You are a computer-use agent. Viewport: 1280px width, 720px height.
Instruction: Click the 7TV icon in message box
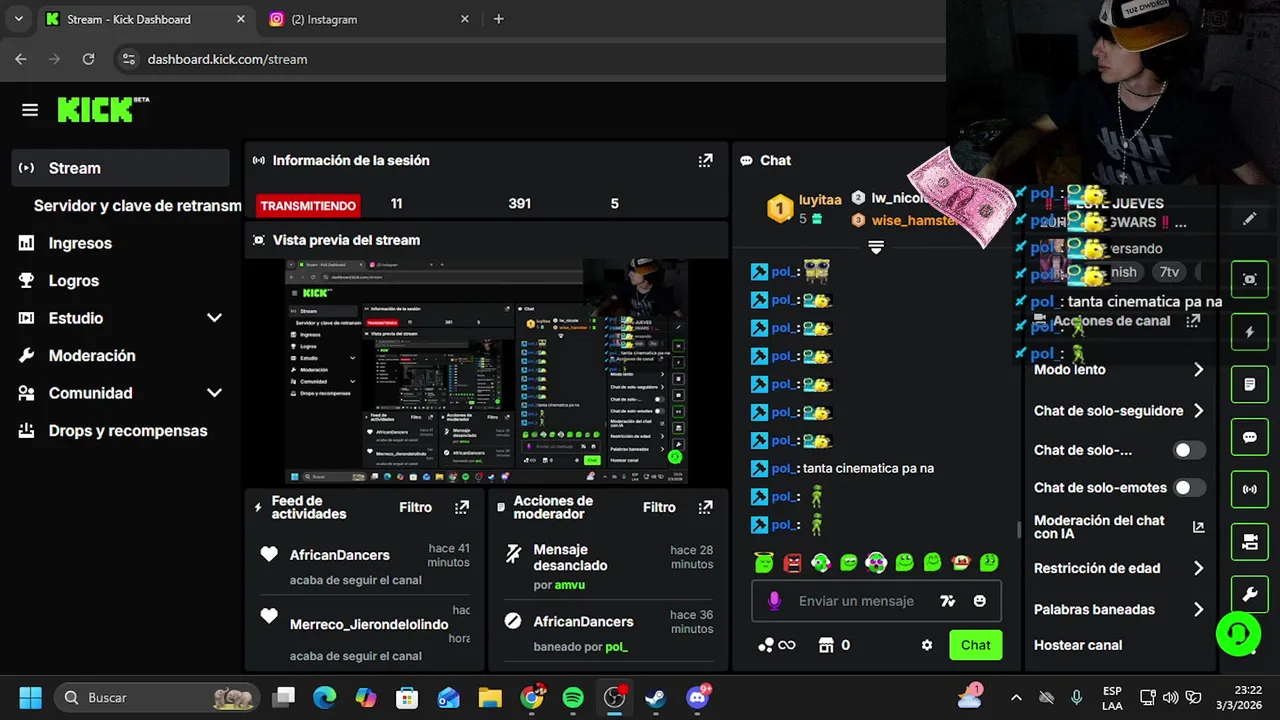click(x=948, y=601)
